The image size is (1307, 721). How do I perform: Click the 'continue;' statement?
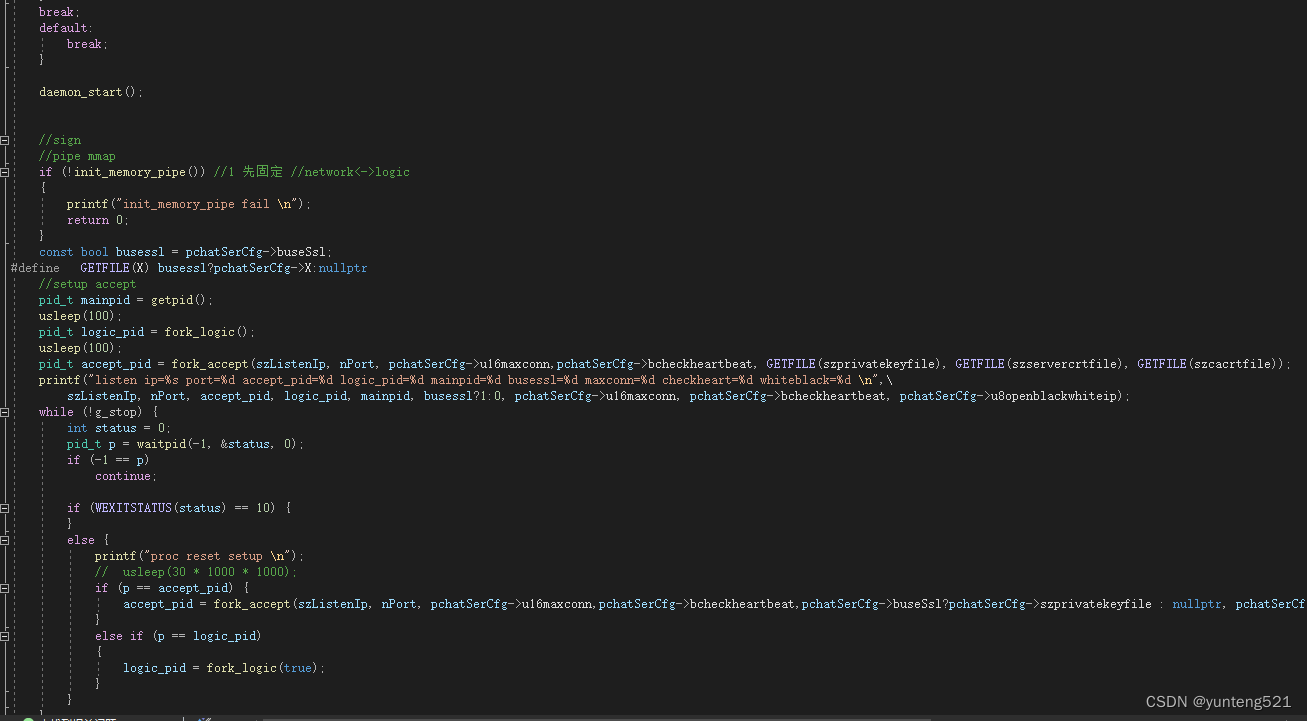tap(126, 476)
